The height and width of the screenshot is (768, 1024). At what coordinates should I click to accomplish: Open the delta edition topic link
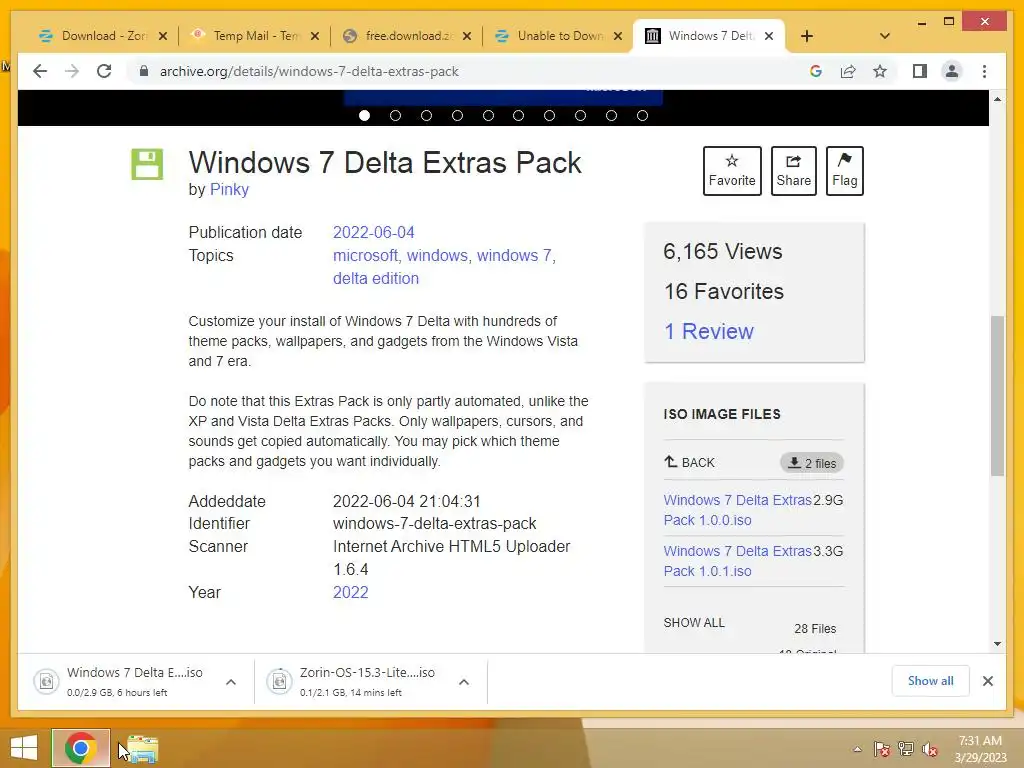[376, 278]
